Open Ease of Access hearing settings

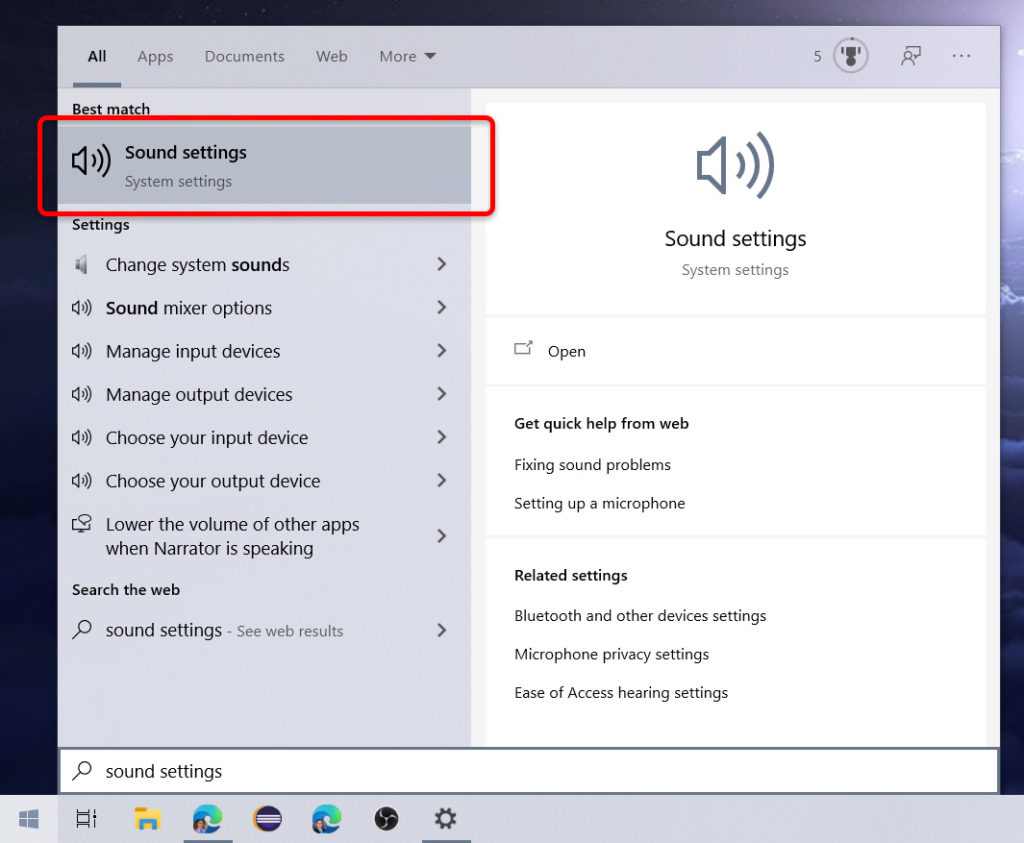pos(621,692)
